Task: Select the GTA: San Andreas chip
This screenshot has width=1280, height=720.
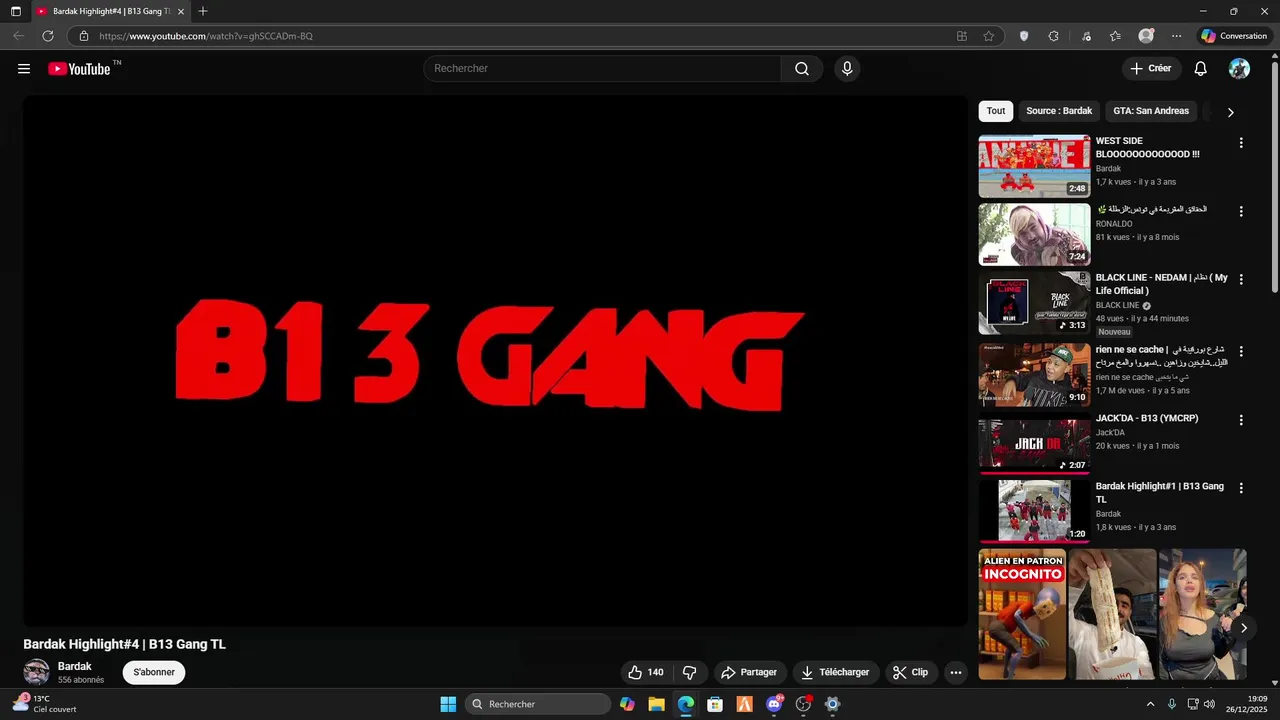Action: (1151, 111)
